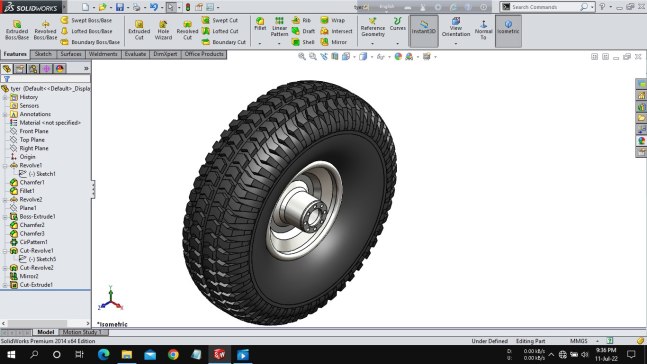Switch to the DimXpert tab
The width and height of the screenshot is (647, 364).
pos(165,54)
